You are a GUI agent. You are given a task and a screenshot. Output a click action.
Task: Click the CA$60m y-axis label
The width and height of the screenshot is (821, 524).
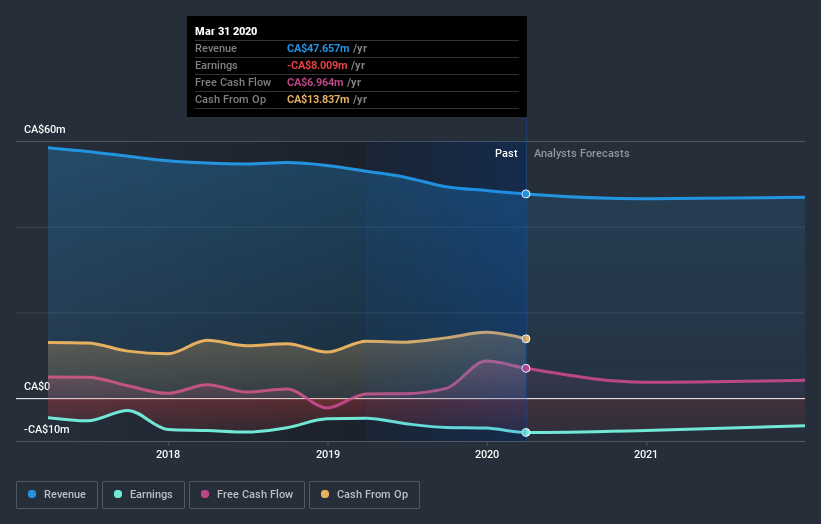click(x=45, y=129)
